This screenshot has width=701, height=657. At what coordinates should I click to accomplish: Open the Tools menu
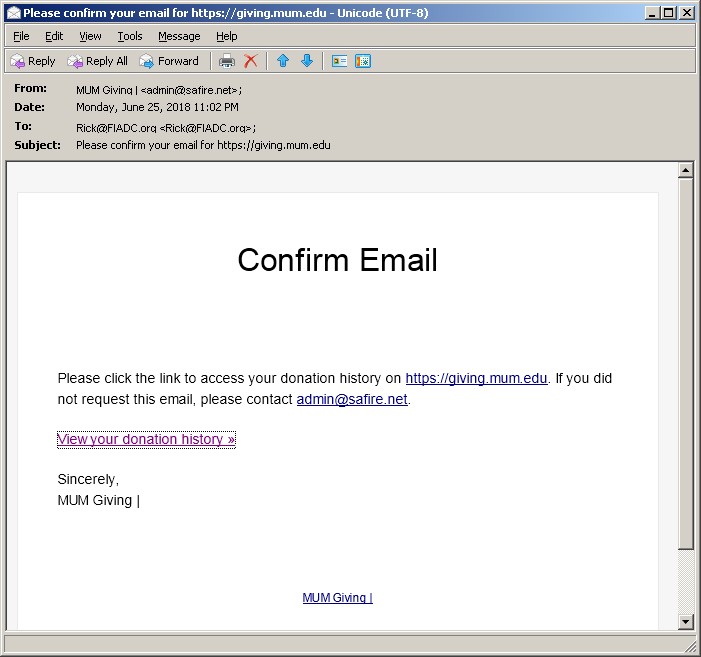(x=130, y=36)
